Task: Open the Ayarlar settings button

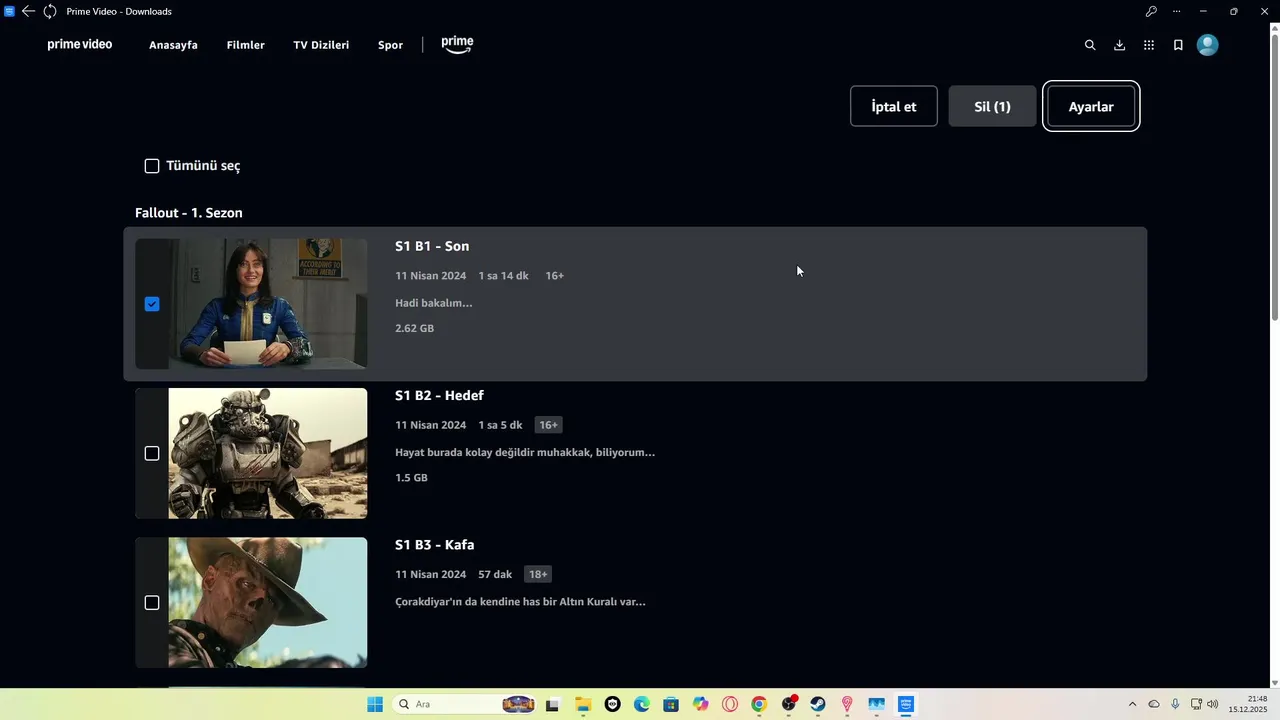Action: pos(1091,106)
